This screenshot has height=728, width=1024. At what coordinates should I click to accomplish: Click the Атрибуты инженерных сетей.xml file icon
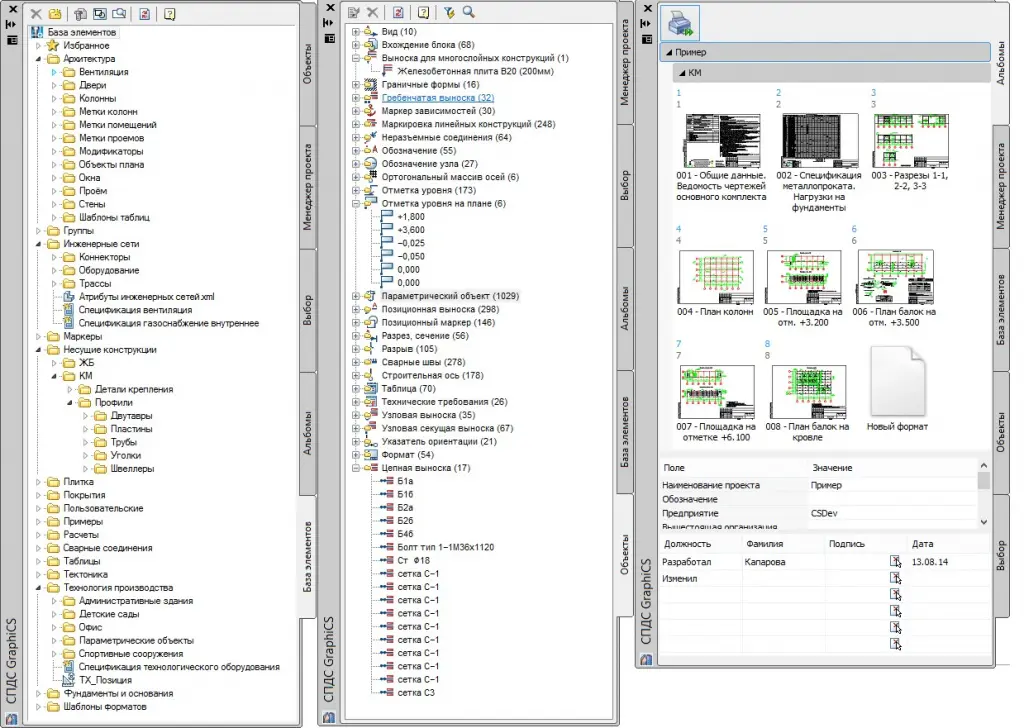pos(69,296)
